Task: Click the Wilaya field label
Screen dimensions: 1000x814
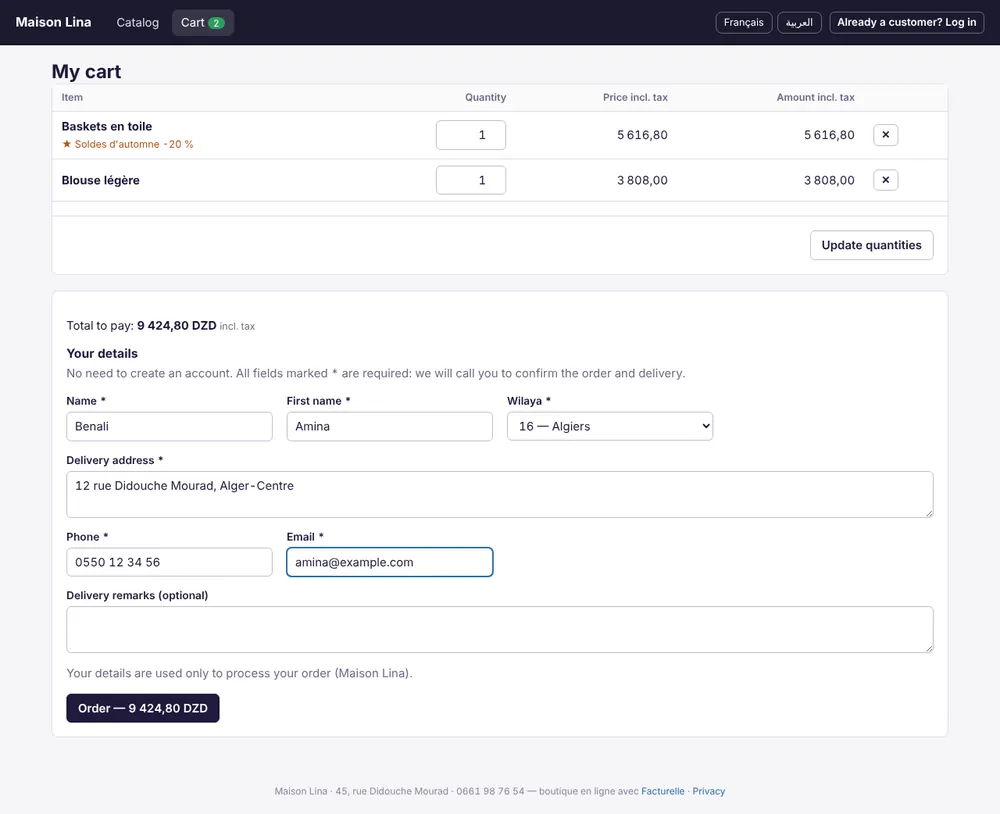Action: [x=529, y=401]
